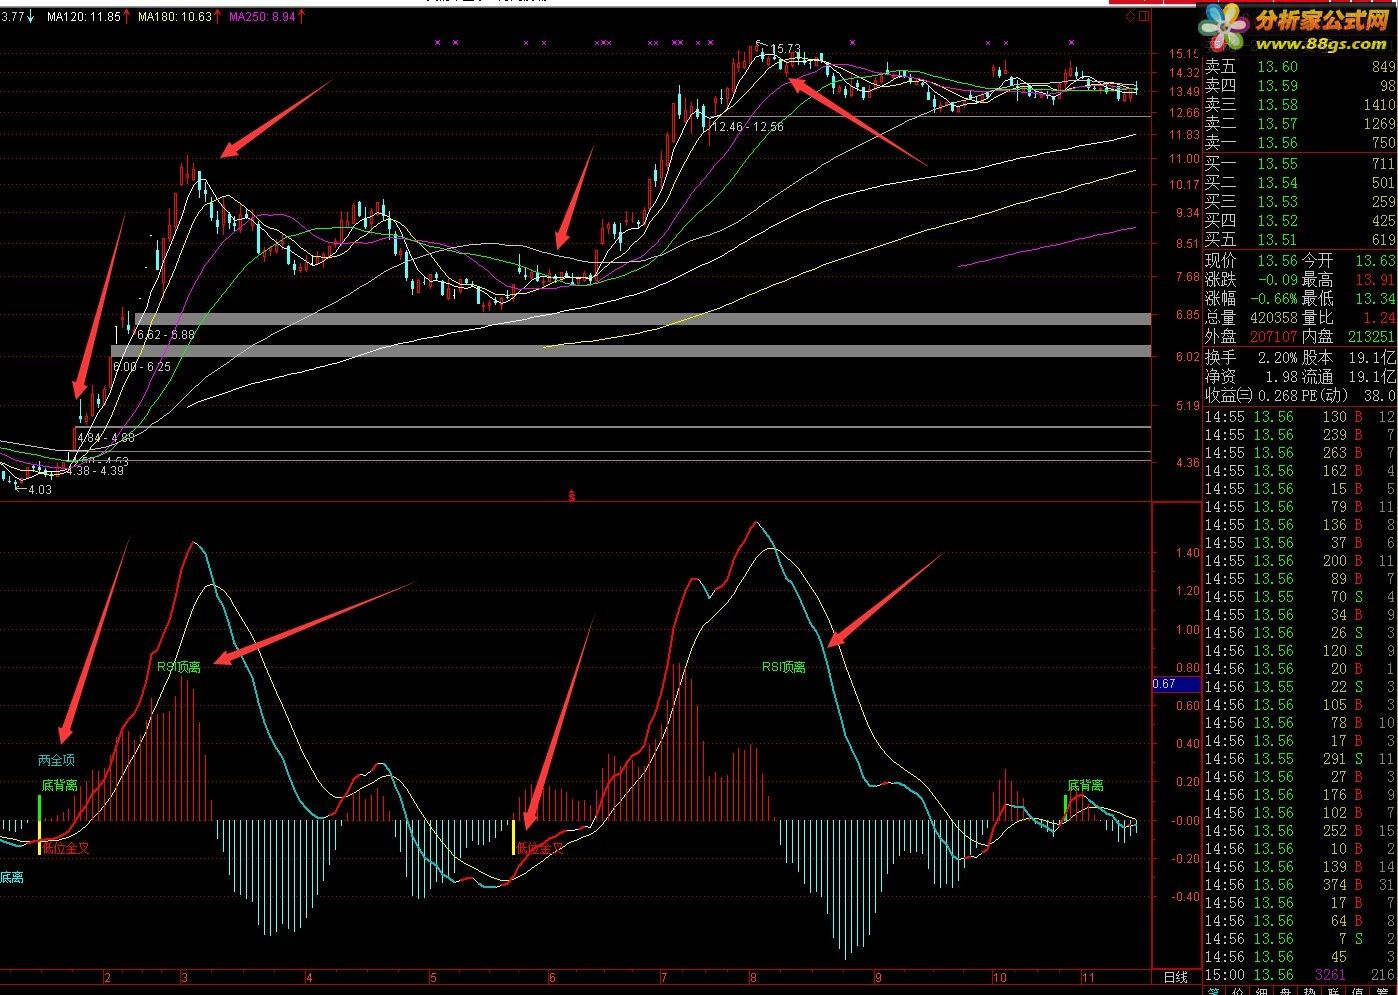Click the 买二 bid row at 13.54
Screen dimensions: 1398x995
(x=1300, y=183)
